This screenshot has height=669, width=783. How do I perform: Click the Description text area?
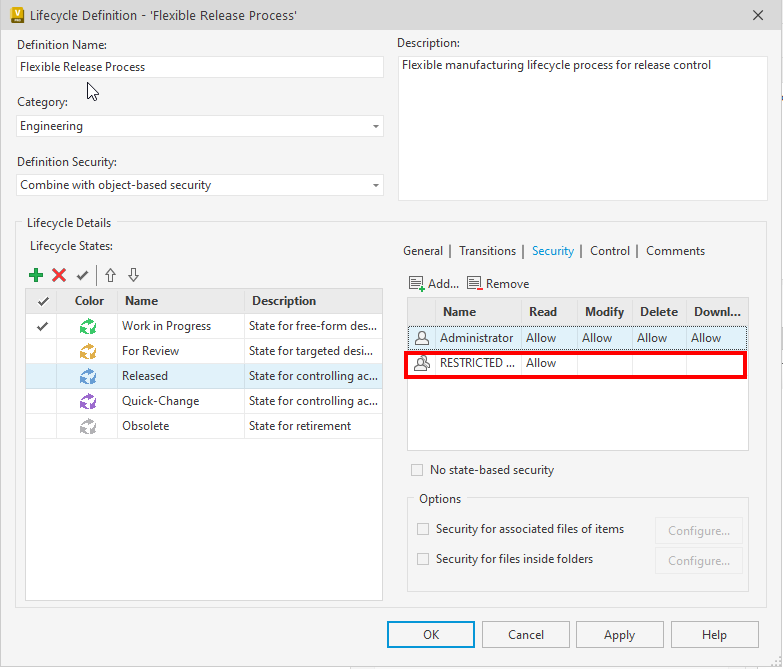pos(583,128)
